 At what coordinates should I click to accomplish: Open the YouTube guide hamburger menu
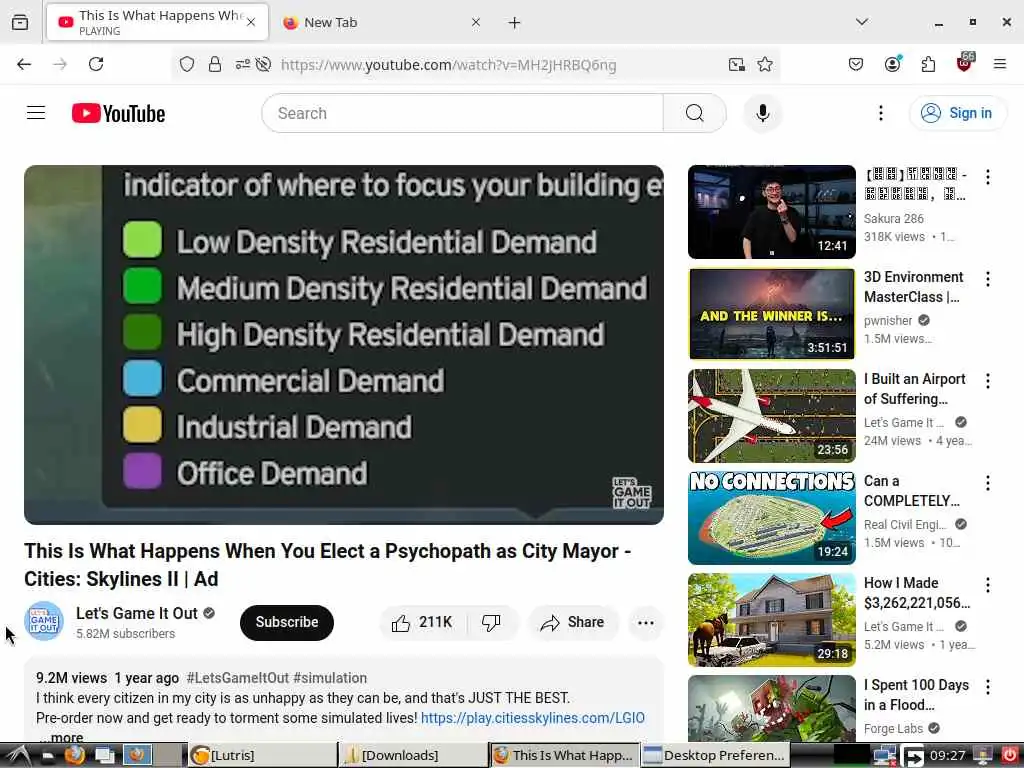(36, 113)
